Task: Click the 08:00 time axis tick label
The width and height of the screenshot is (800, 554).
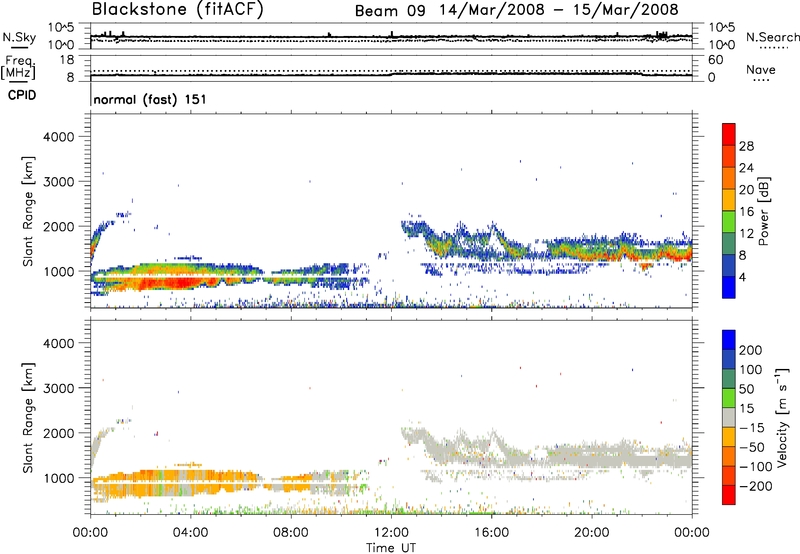Action: tap(291, 533)
